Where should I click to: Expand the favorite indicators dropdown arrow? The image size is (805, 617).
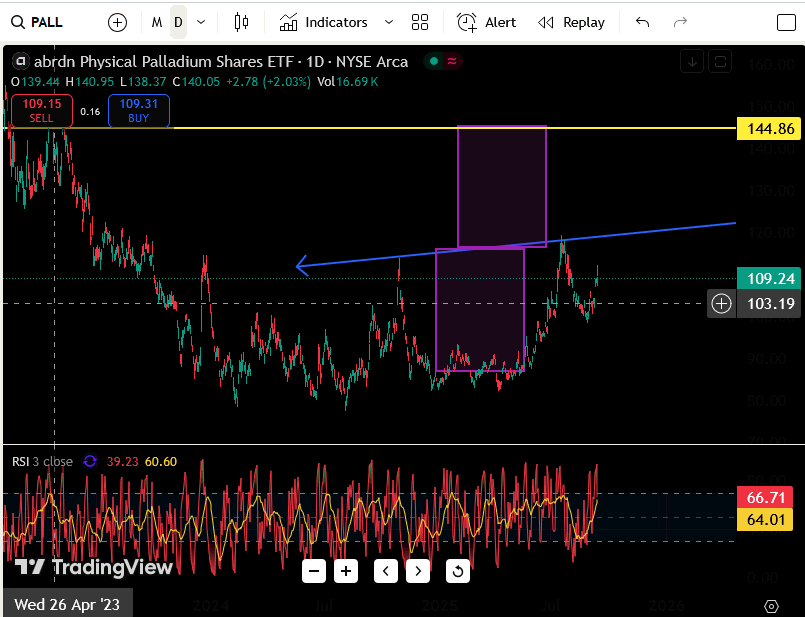pyautogui.click(x=389, y=22)
